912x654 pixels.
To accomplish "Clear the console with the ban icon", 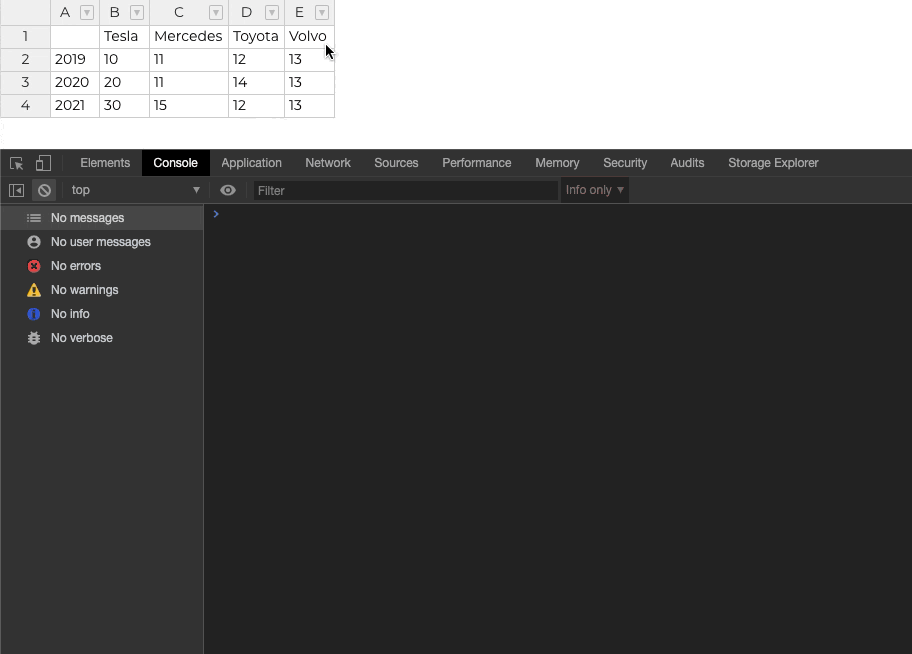I will 44,190.
